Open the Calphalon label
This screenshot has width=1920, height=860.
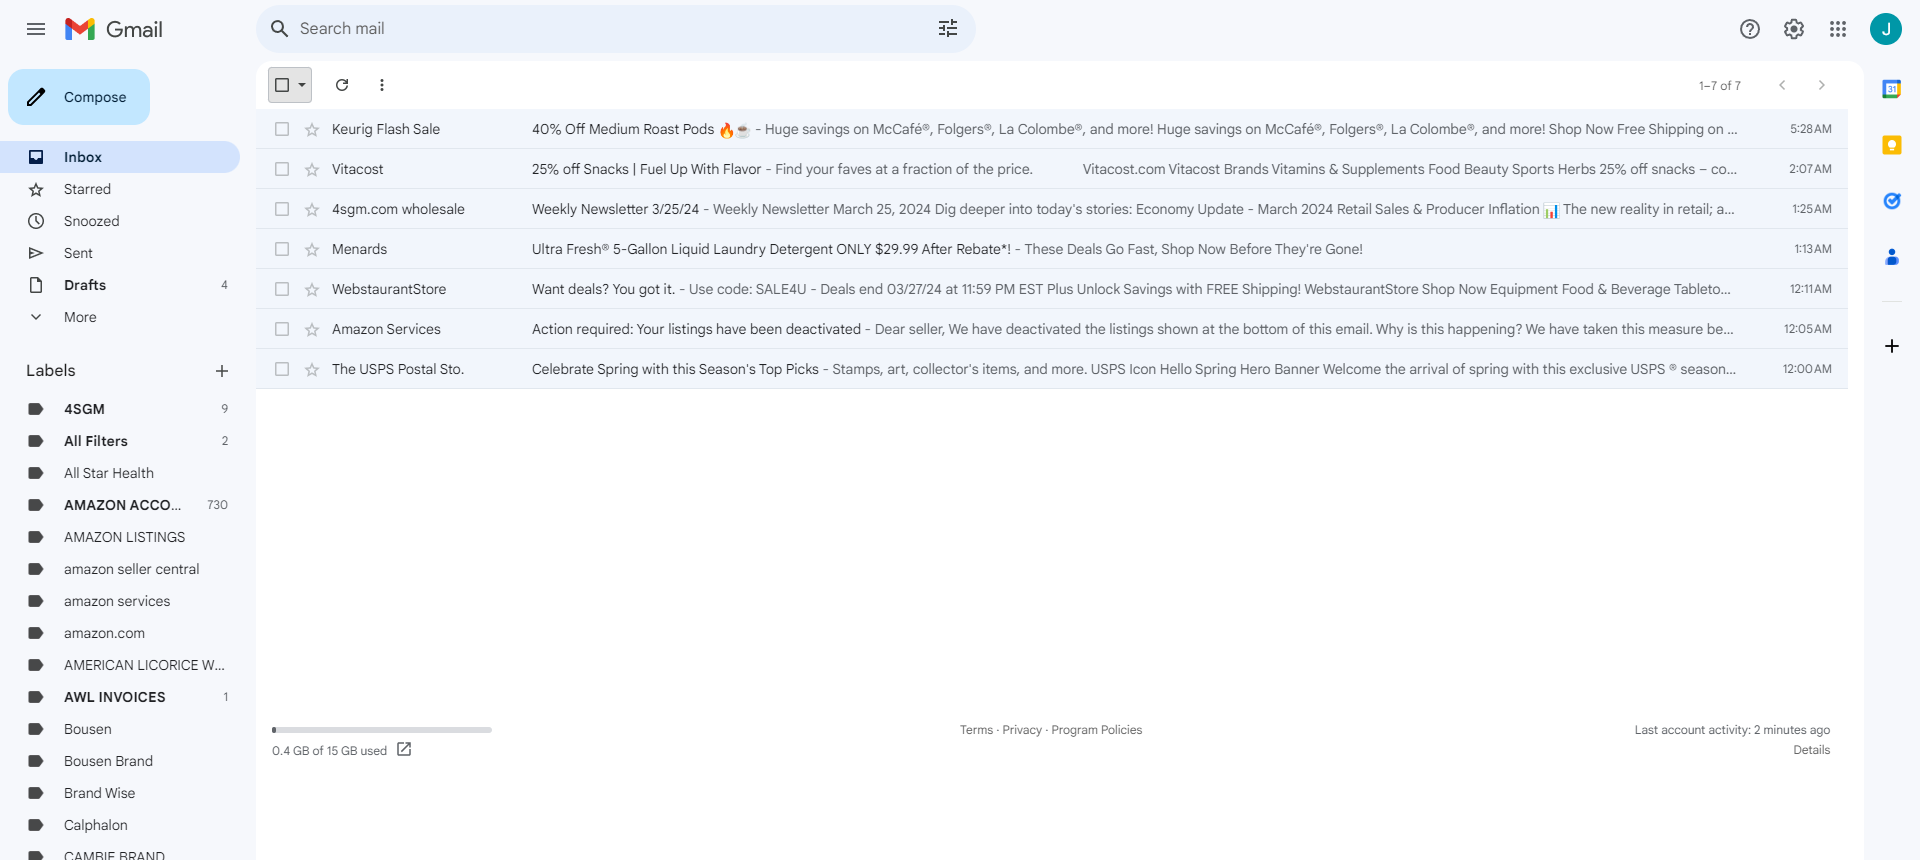(120, 825)
